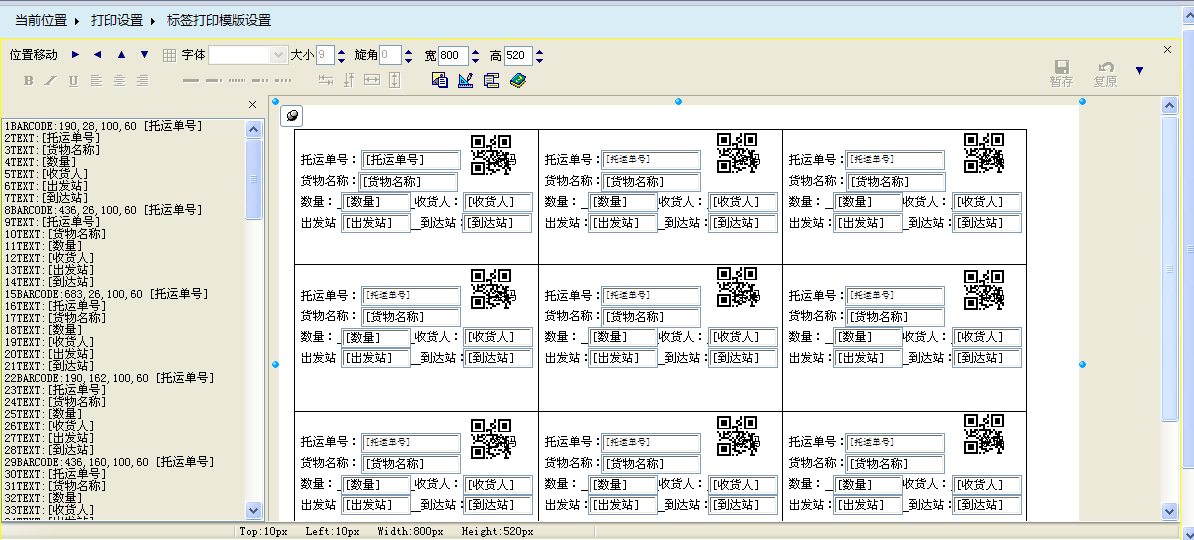Decrease 宽 width with down arrow
Screen dimensions: 1194x540
tap(475, 60)
